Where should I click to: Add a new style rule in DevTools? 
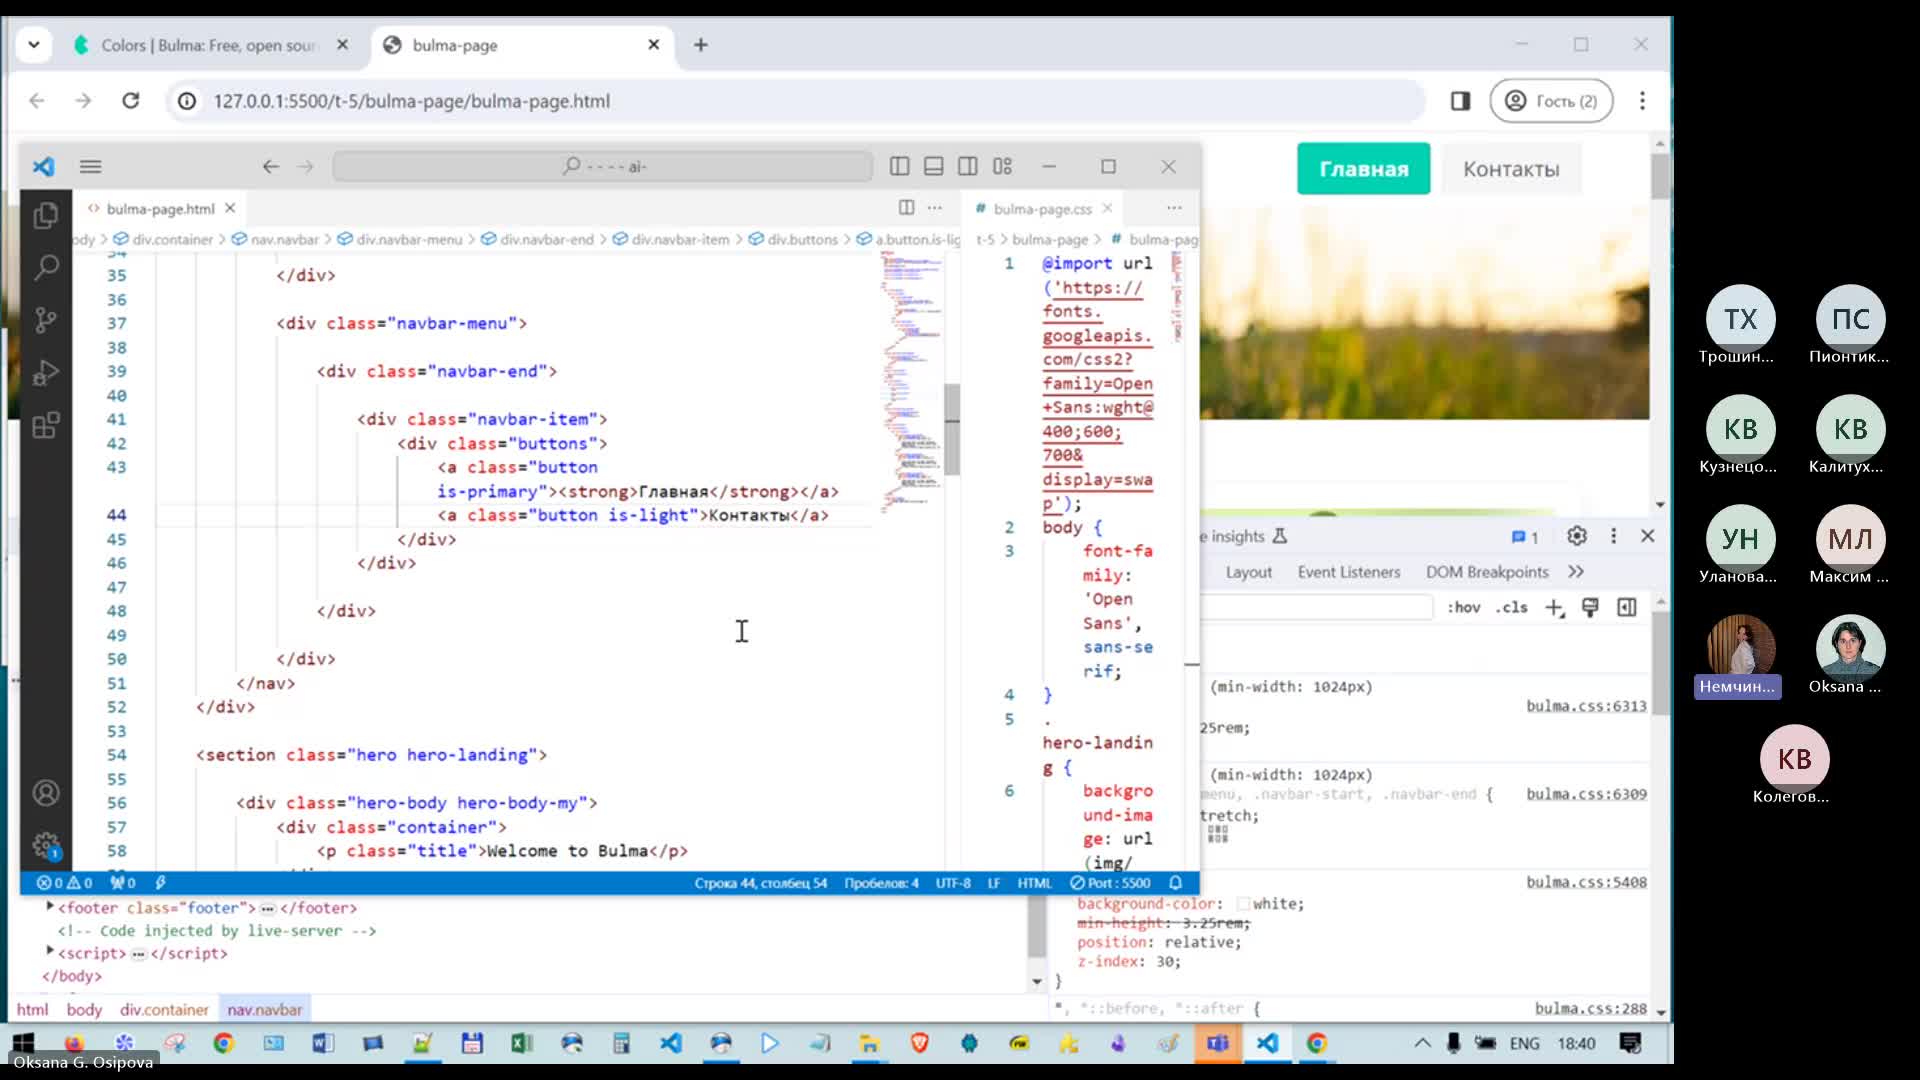[x=1554, y=607]
